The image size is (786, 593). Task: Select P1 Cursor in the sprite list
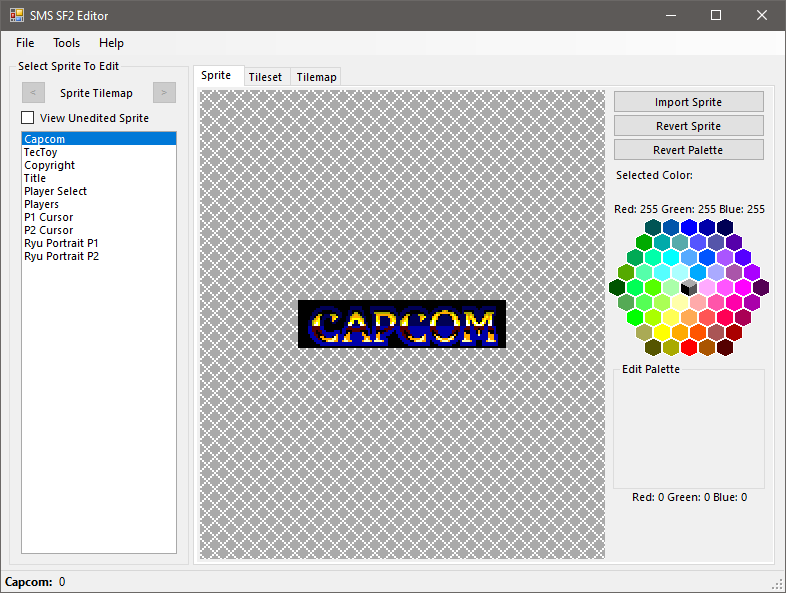(99, 217)
